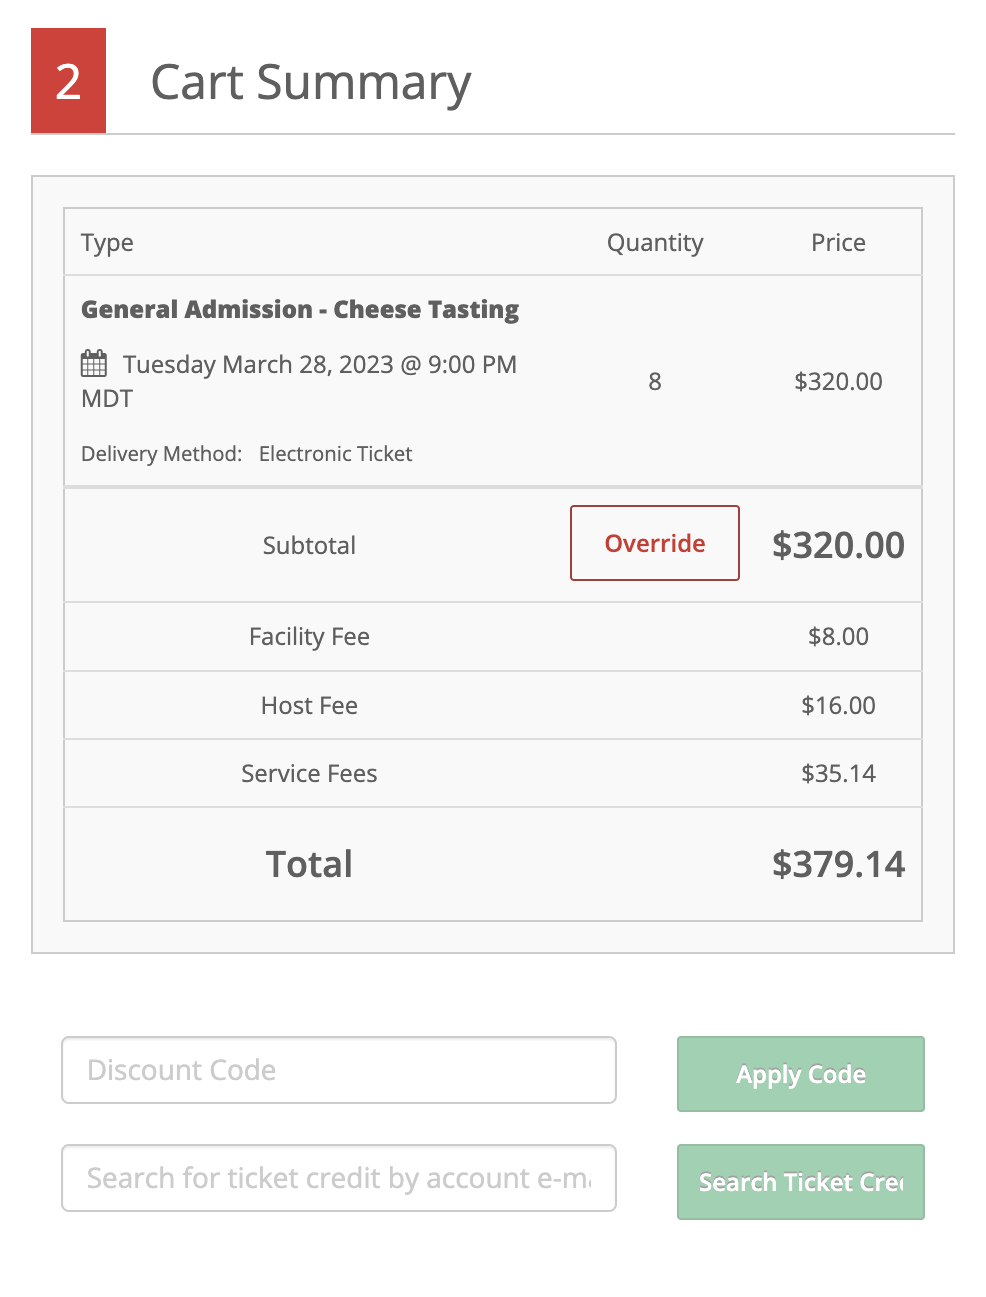Screen dimensions: 986x1297
Task: Click the Type column header
Action: [107, 243]
